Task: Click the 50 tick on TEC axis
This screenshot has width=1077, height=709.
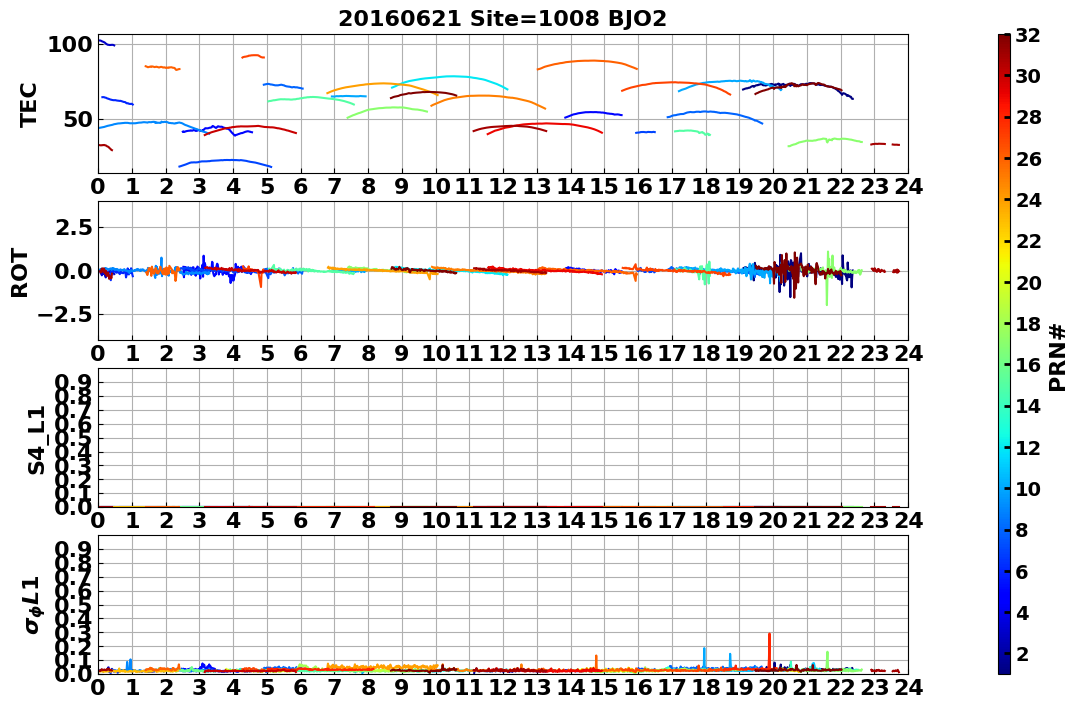Action: coord(76,120)
